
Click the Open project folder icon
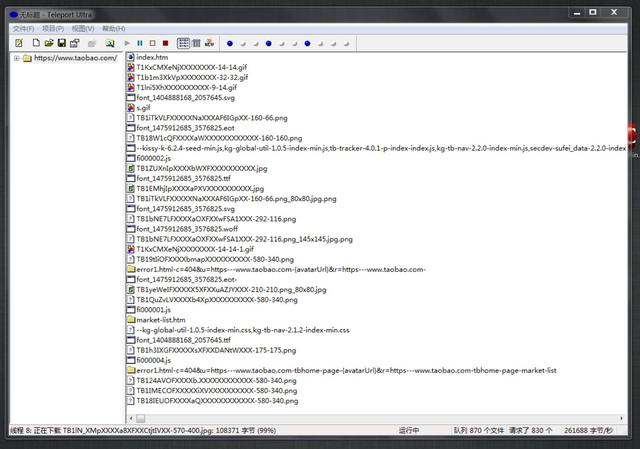(49, 43)
